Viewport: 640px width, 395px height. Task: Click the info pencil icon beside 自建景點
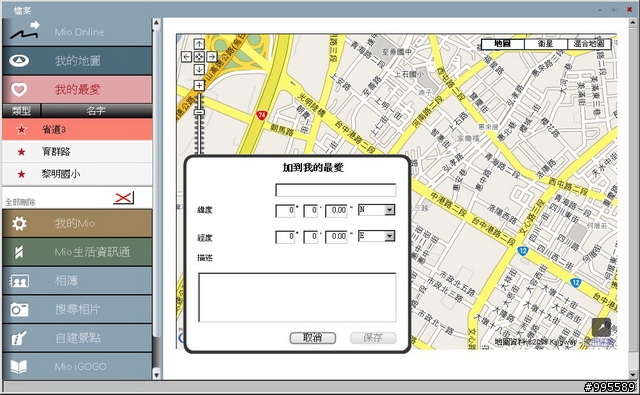[19, 338]
